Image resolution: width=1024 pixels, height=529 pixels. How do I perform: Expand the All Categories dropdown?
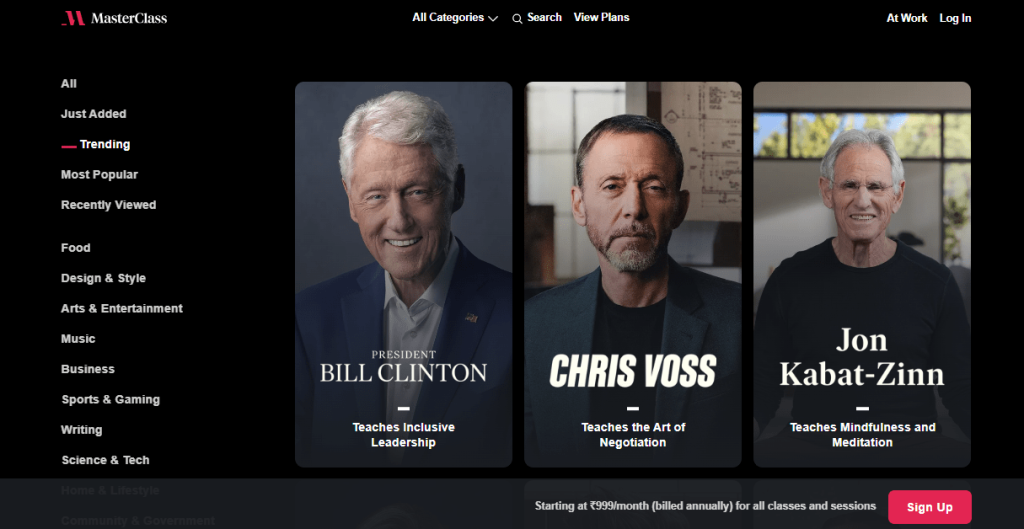pyautogui.click(x=455, y=18)
